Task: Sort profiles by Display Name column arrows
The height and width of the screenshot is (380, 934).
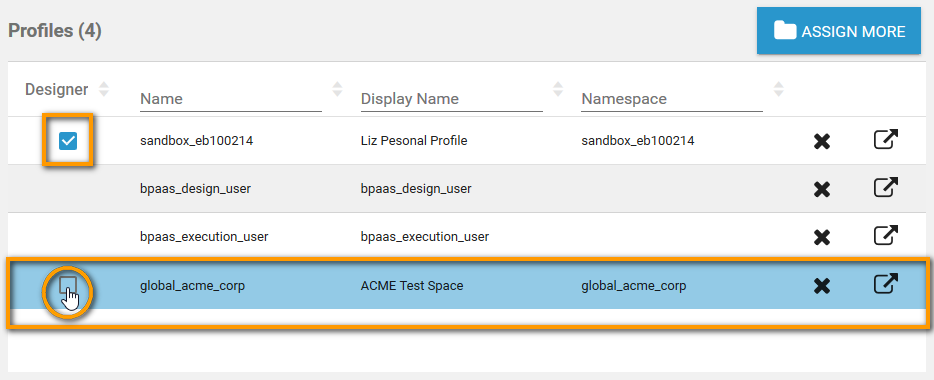Action: click(x=558, y=89)
